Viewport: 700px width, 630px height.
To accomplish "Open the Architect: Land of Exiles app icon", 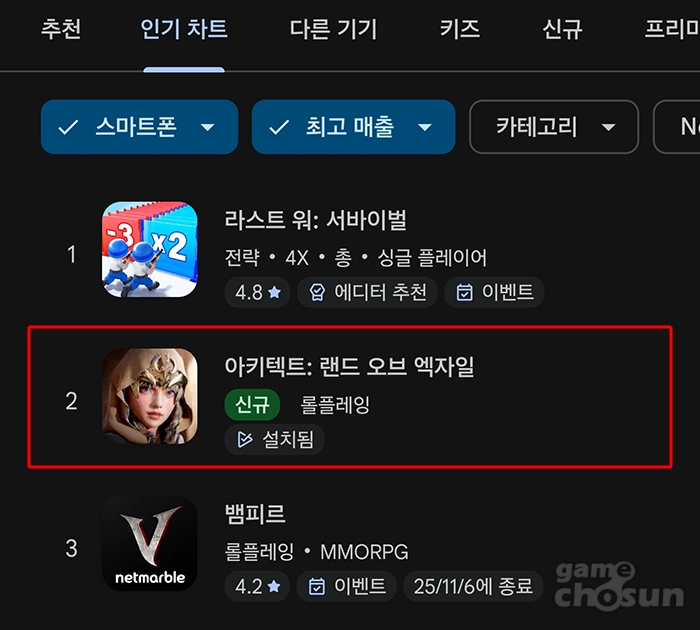I will coord(150,396).
